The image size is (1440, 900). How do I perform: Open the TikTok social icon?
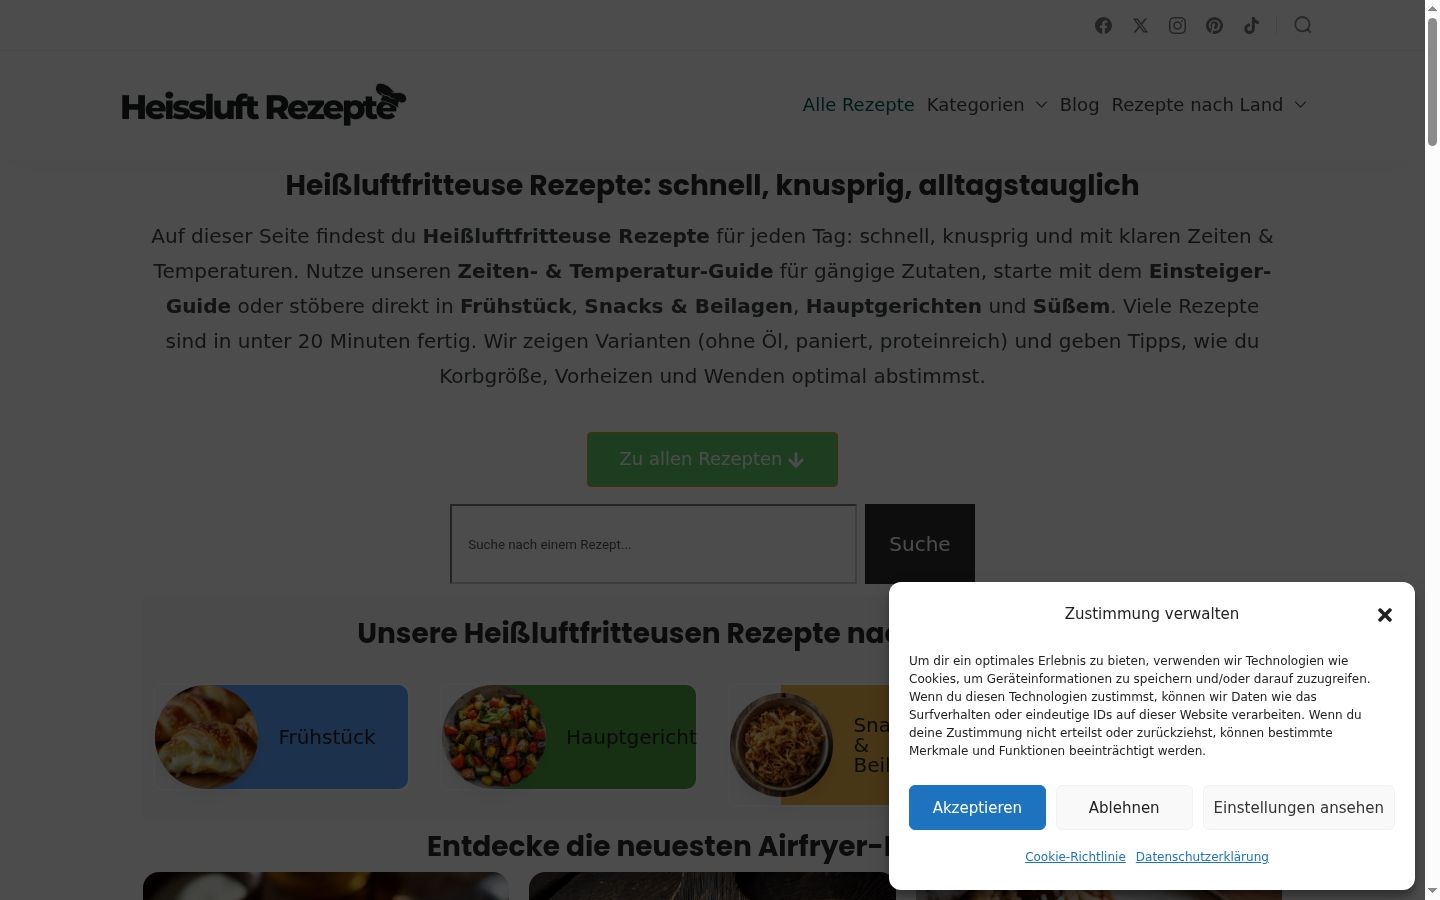1251,26
